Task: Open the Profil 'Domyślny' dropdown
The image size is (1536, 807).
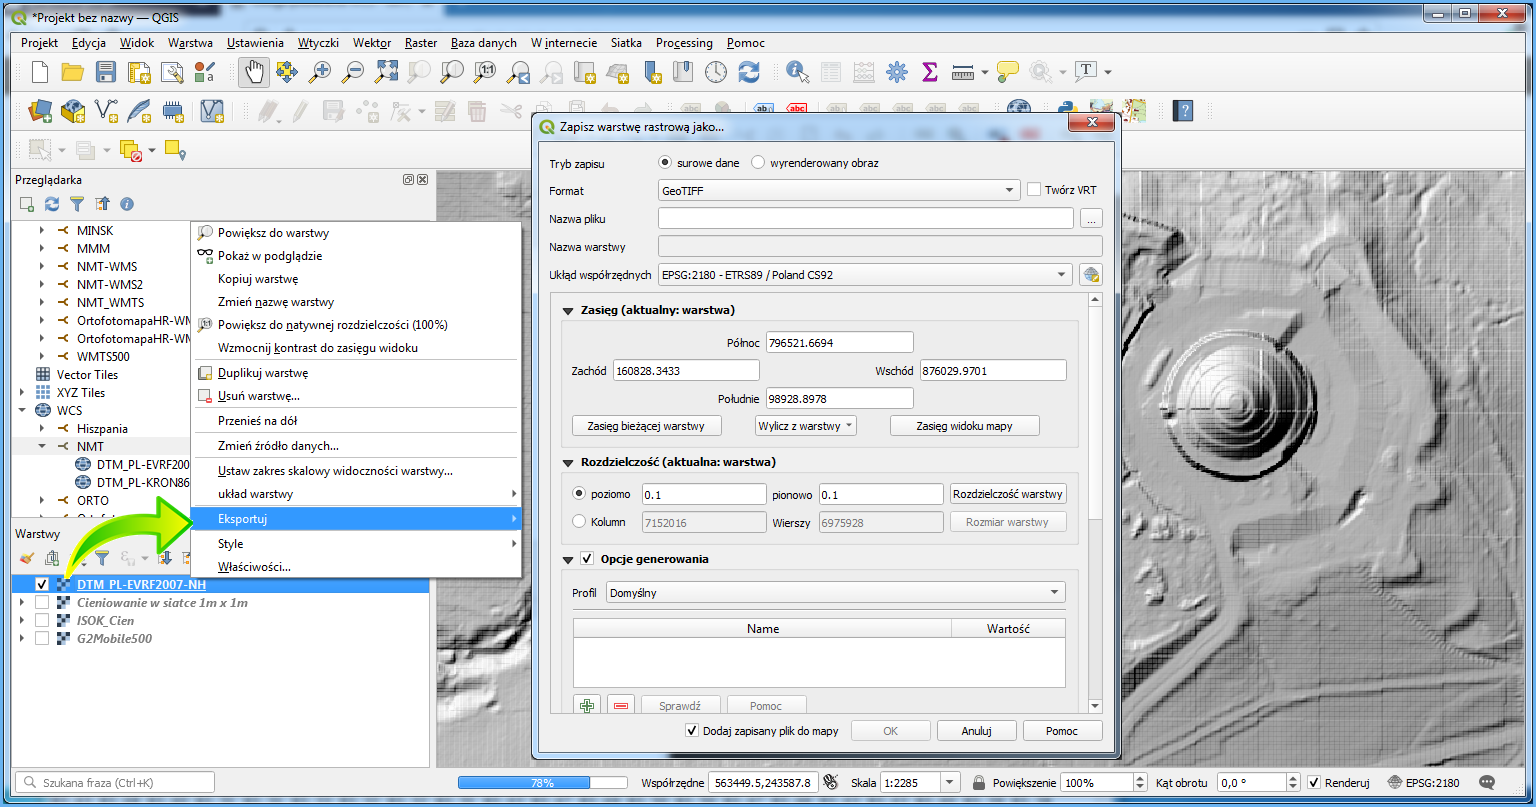Action: pyautogui.click(x=835, y=593)
